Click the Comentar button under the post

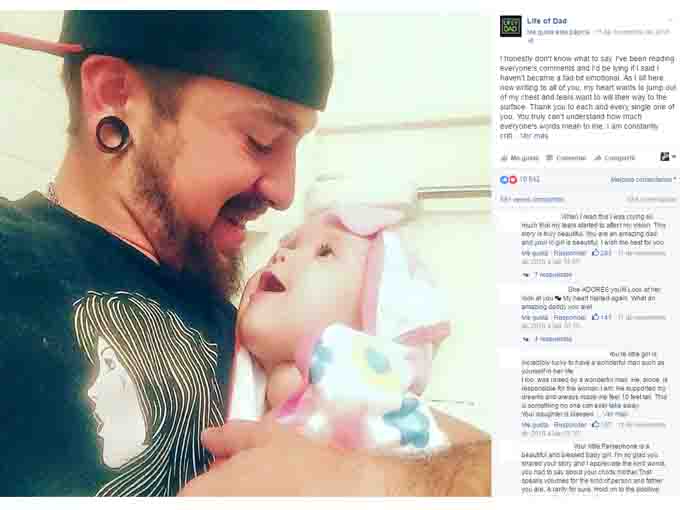566,158
